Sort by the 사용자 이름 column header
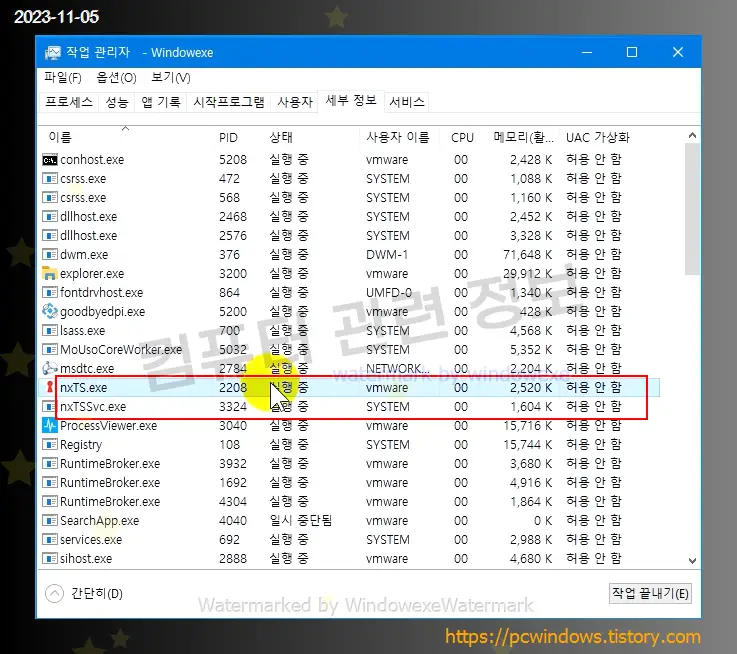 (398, 138)
